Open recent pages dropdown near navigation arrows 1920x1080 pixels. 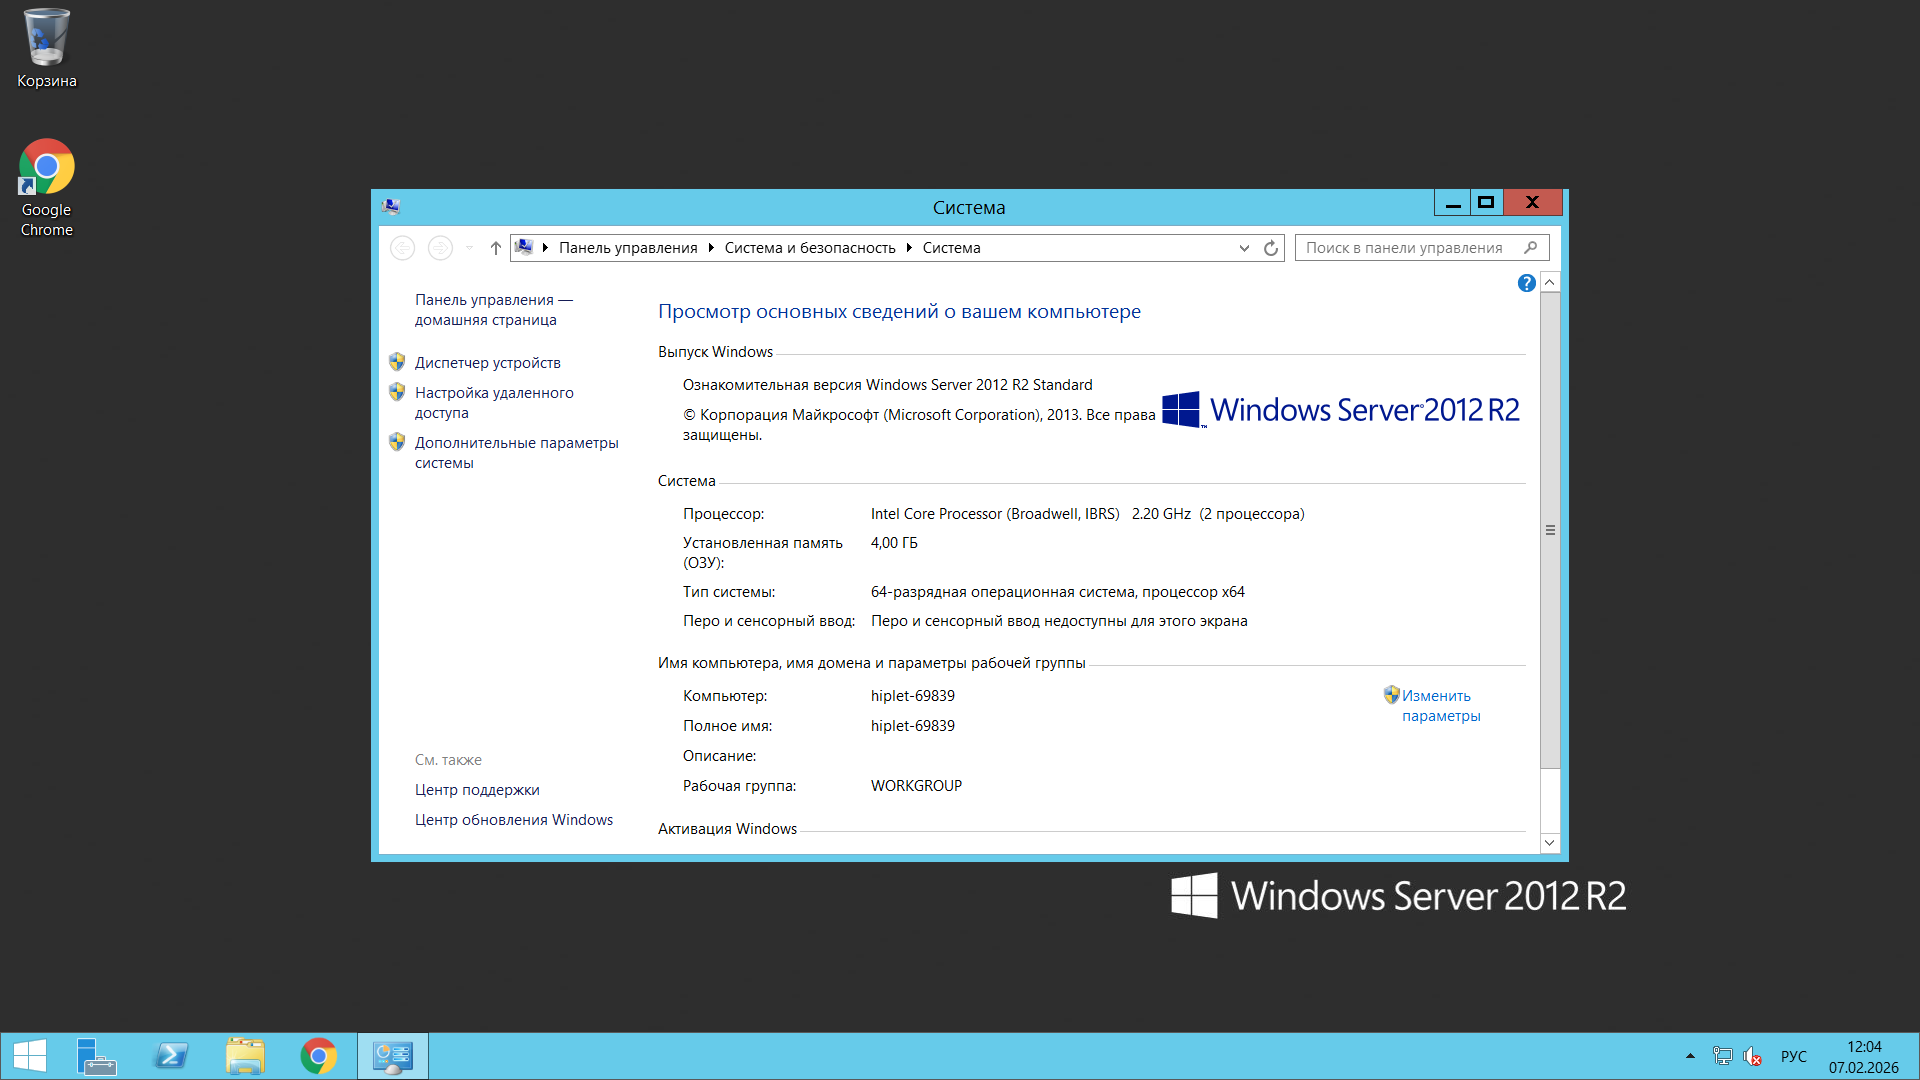click(469, 248)
